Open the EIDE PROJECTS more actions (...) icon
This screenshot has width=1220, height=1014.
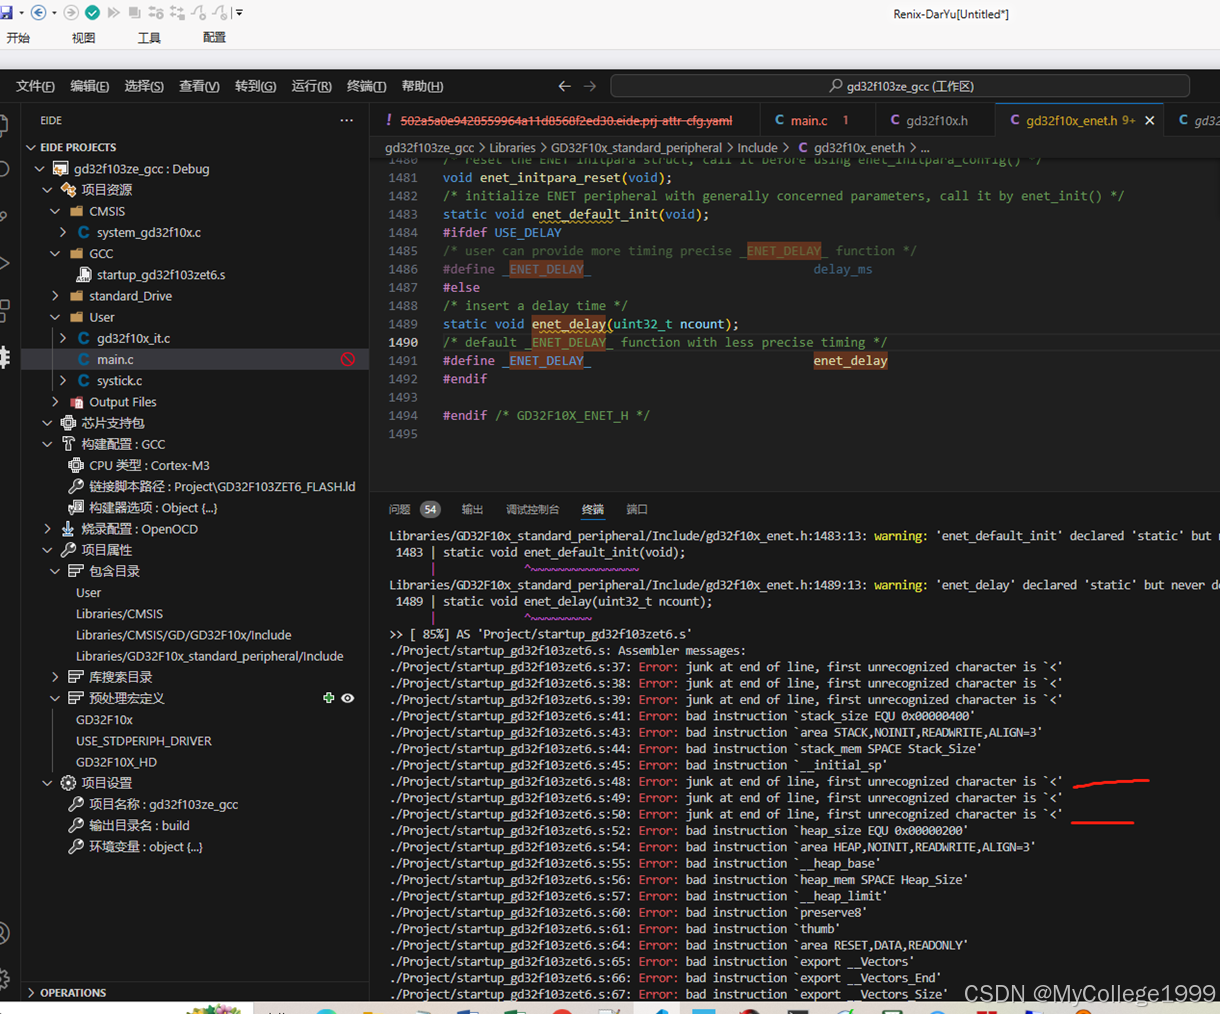(x=346, y=120)
